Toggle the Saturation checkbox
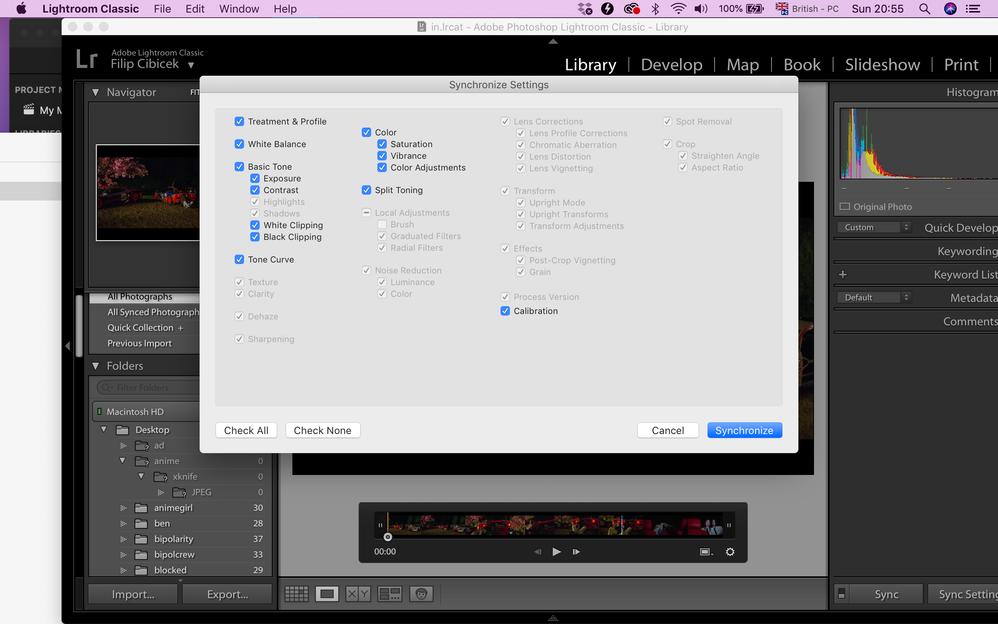This screenshot has width=998, height=624. click(x=382, y=145)
